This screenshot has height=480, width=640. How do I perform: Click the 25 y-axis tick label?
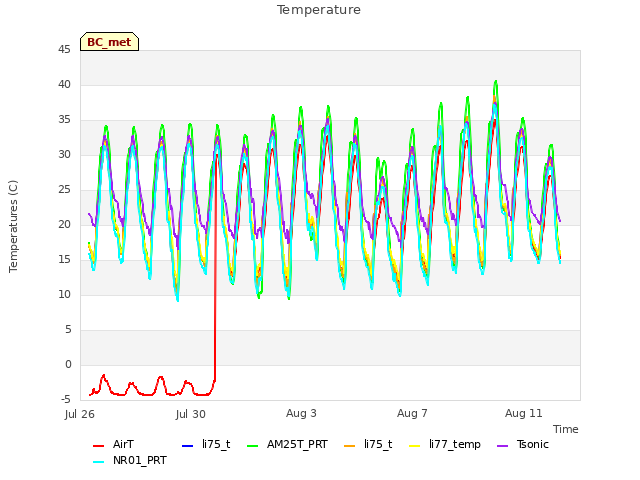pyautogui.click(x=64, y=190)
